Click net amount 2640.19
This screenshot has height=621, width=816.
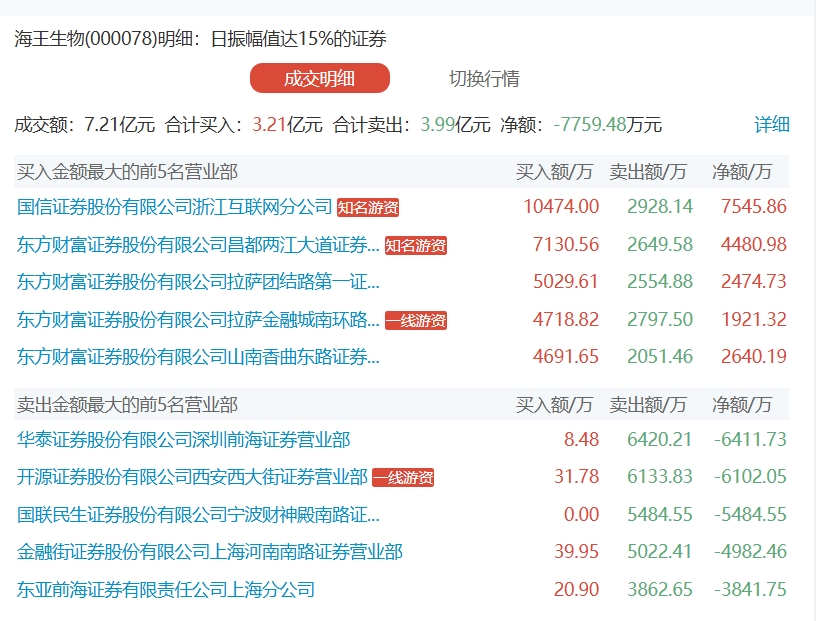(754, 357)
